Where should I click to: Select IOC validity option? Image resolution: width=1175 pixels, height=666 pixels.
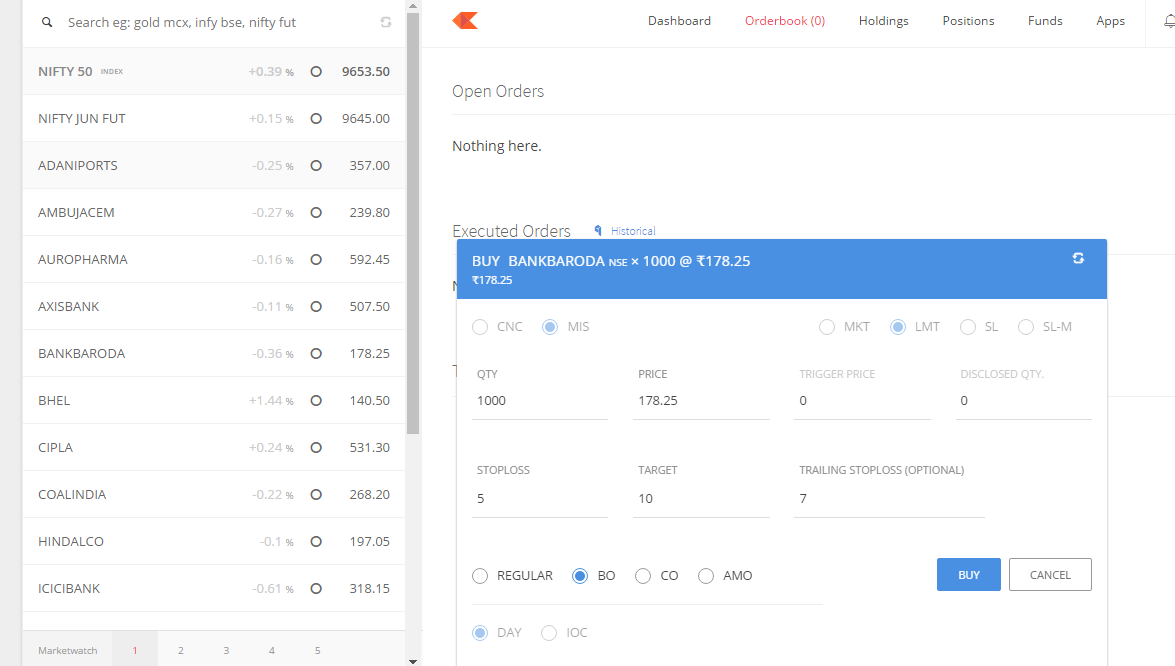point(549,633)
